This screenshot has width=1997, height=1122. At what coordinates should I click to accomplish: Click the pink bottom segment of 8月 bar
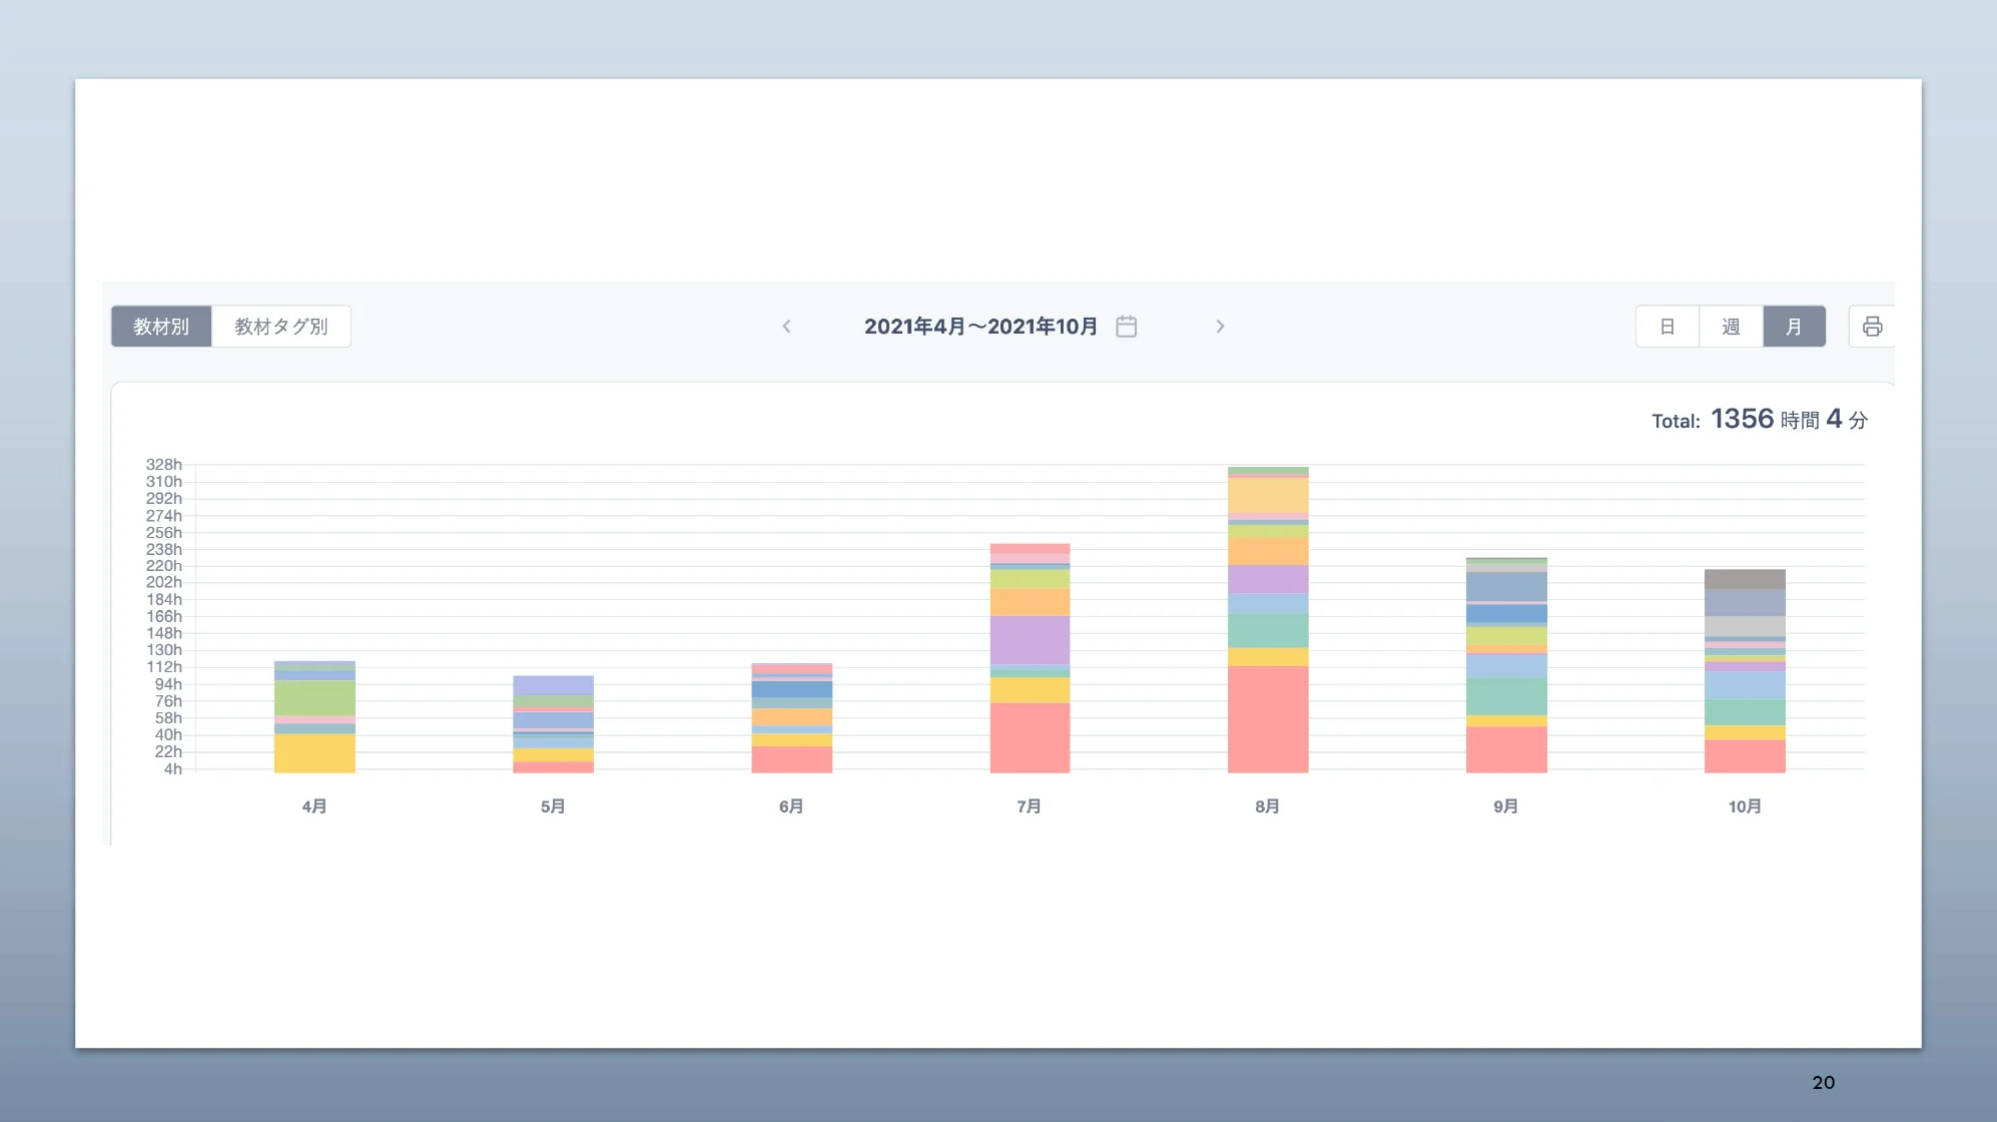tap(1266, 720)
